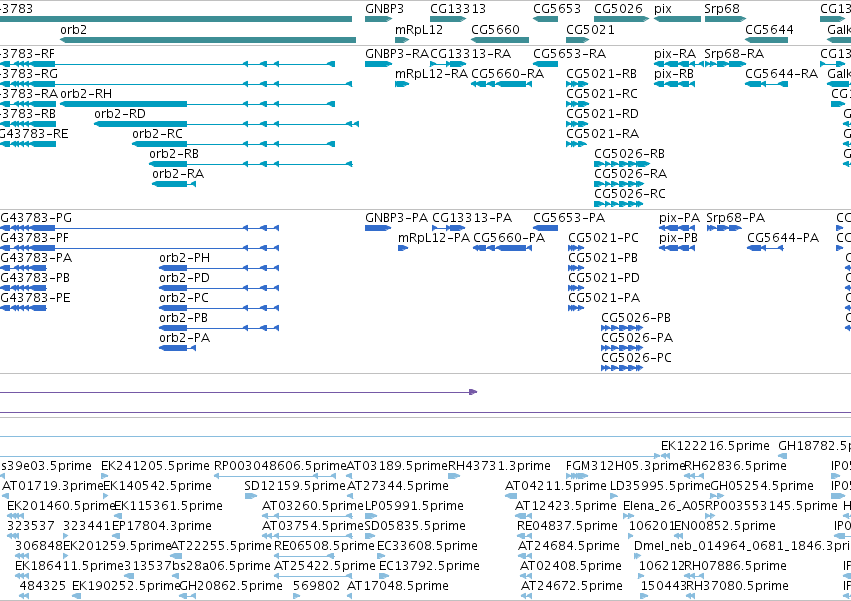Select the CG5021-RC transcript label

[x=602, y=93]
